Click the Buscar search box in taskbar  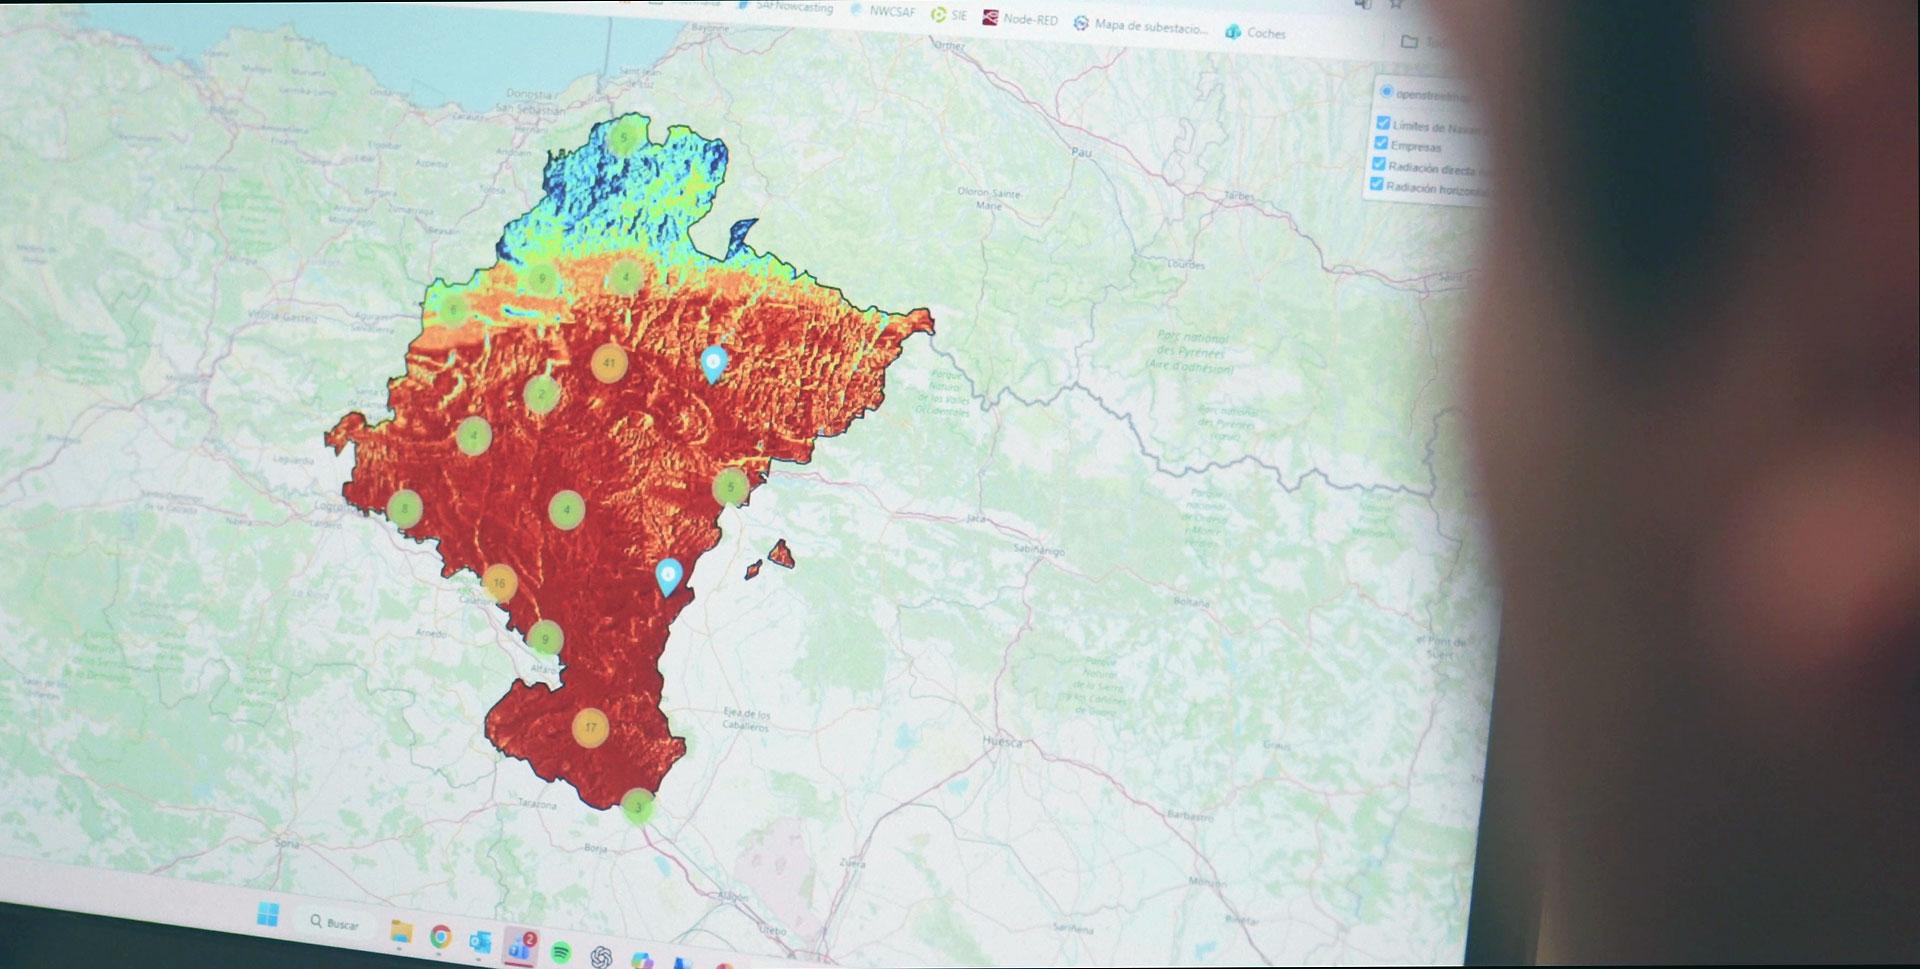[x=334, y=923]
